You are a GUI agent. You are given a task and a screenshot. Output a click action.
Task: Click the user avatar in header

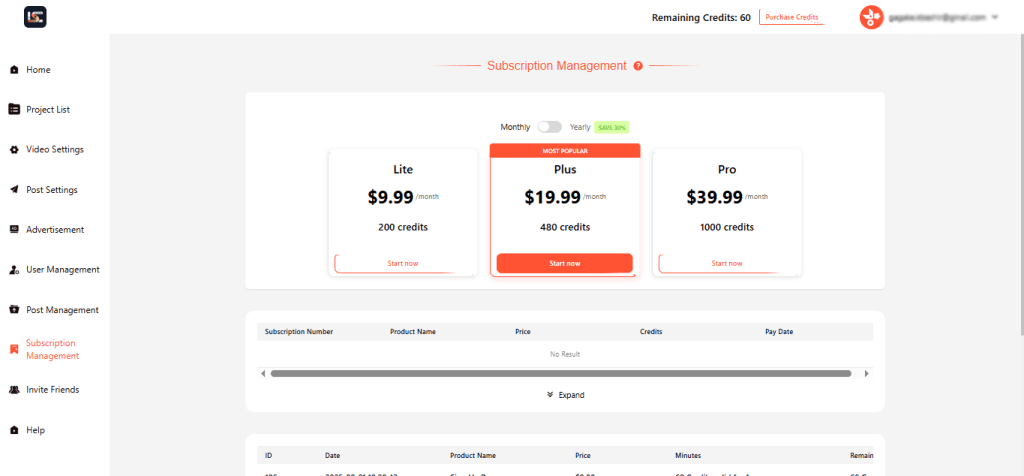coord(872,17)
